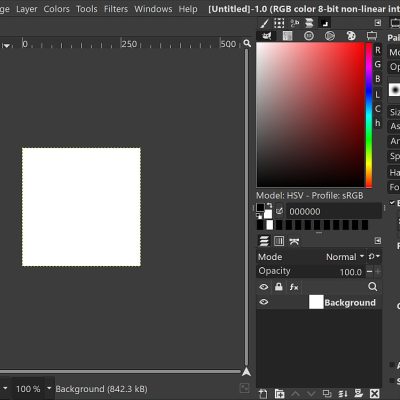
Task: Swap foreground and background colors arrow
Action: pyautogui.click(x=269, y=206)
